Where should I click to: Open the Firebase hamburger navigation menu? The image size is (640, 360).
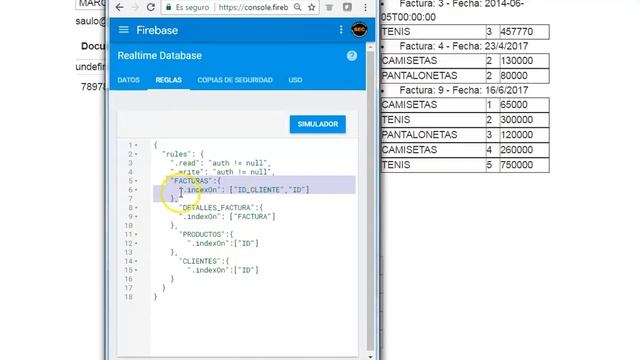pos(123,30)
